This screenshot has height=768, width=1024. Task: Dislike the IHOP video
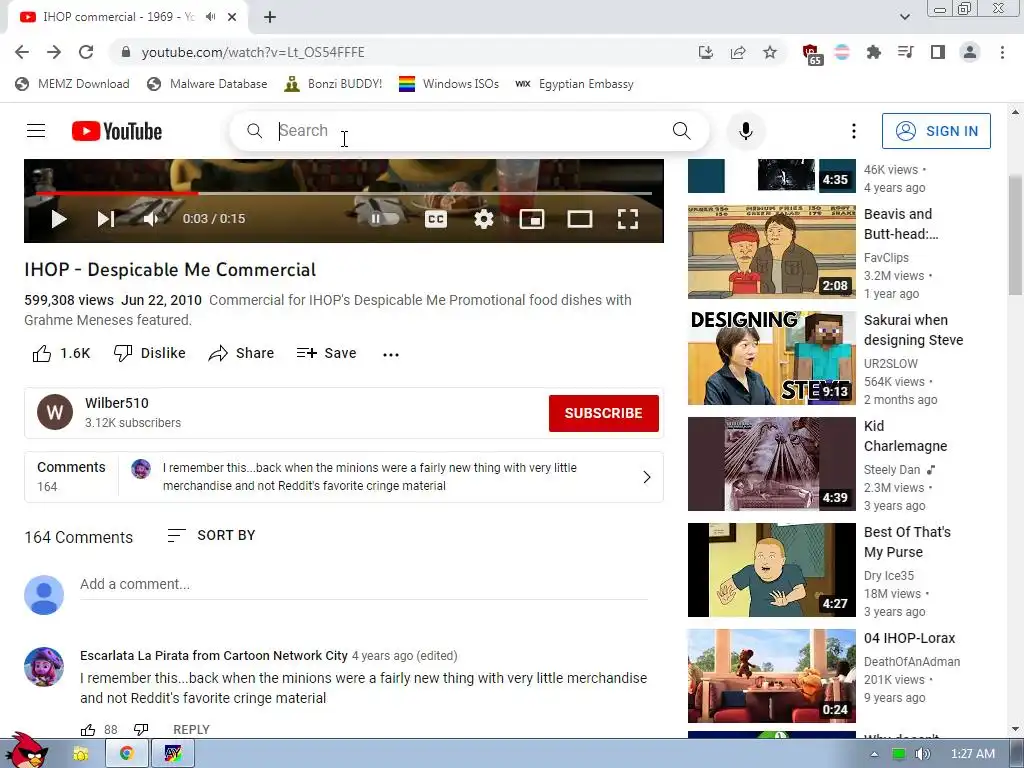click(x=150, y=353)
